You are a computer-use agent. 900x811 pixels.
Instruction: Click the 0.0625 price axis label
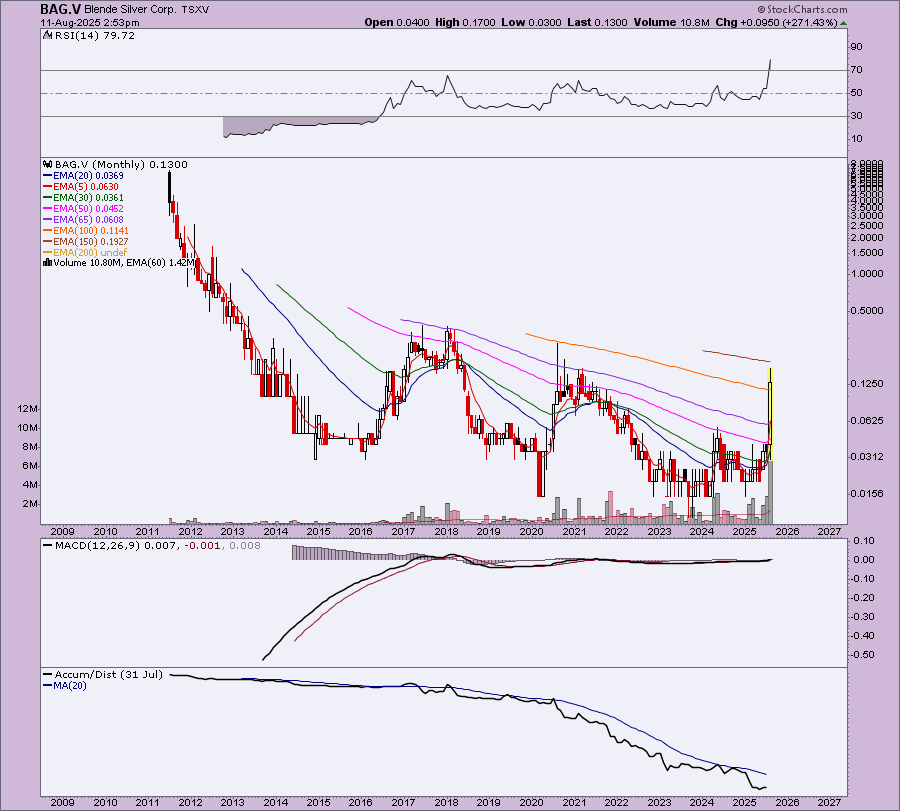coord(867,421)
